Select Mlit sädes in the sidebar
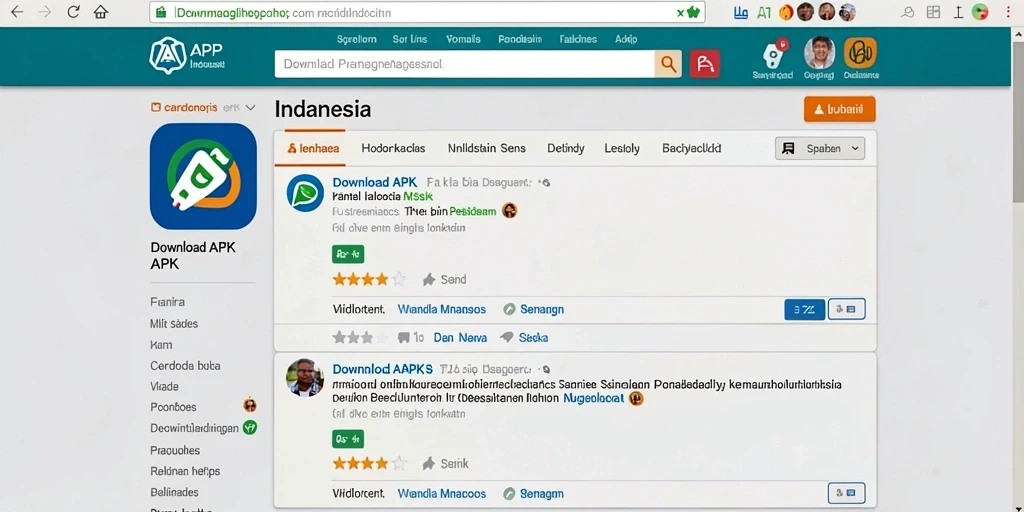Screen dimensions: 1024x512 pos(174,323)
